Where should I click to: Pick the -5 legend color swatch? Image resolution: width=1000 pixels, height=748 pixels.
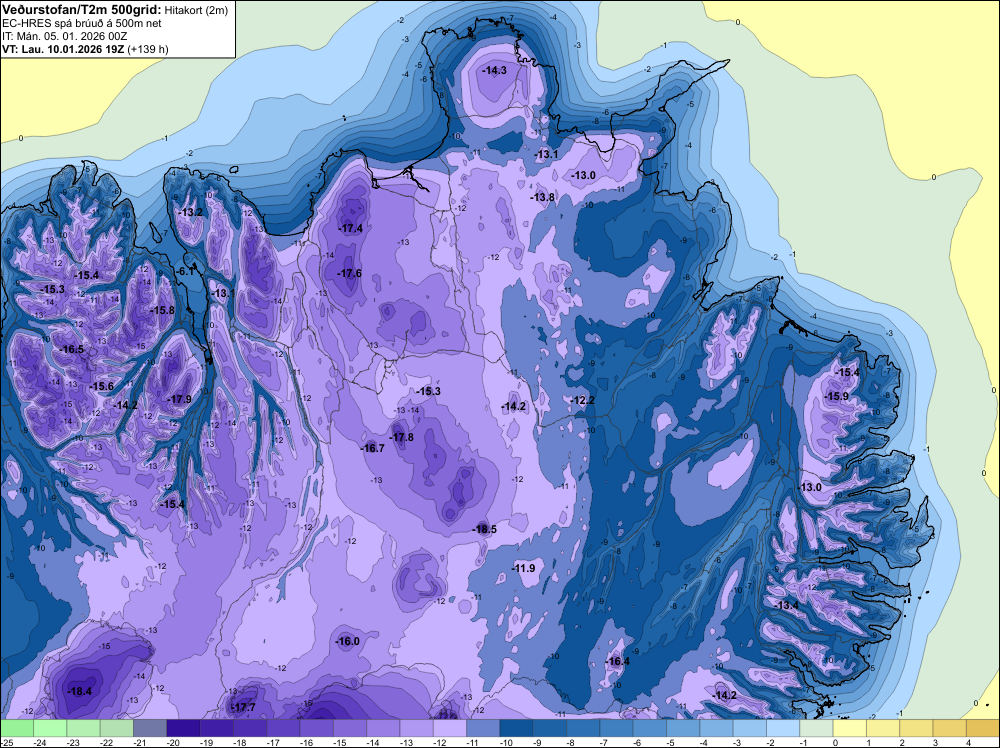(683, 728)
